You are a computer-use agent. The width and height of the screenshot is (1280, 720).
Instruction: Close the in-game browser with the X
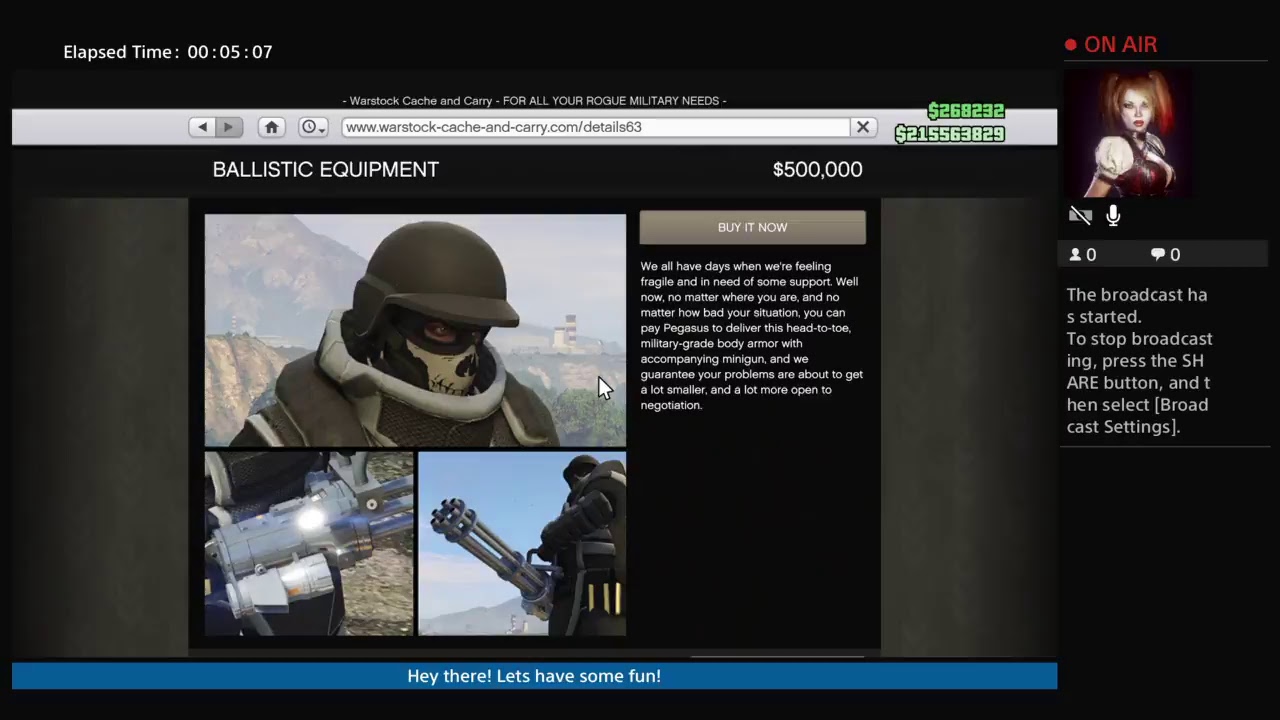click(863, 127)
